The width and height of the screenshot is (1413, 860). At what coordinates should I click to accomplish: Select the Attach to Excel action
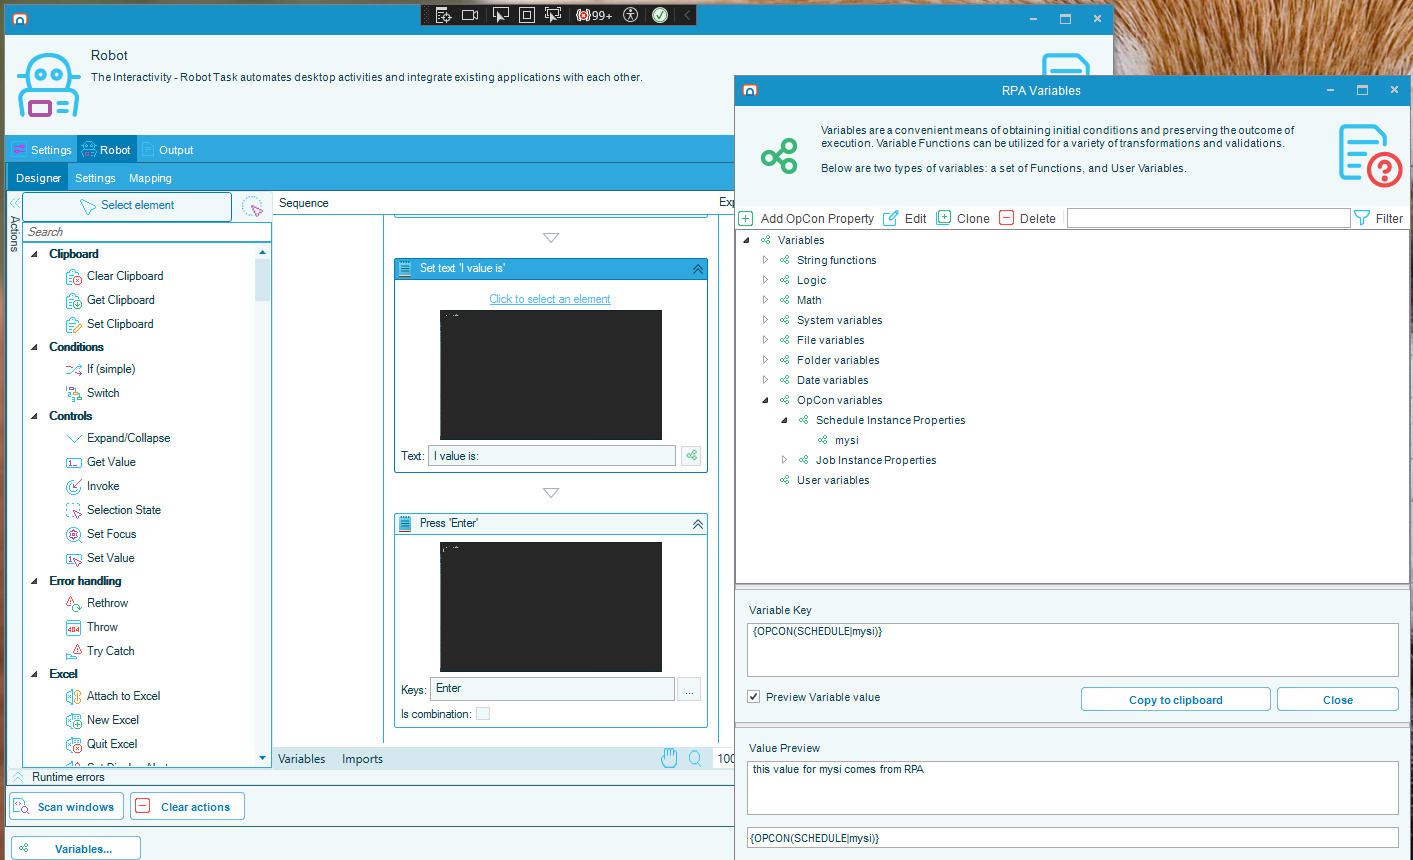[x=124, y=695]
